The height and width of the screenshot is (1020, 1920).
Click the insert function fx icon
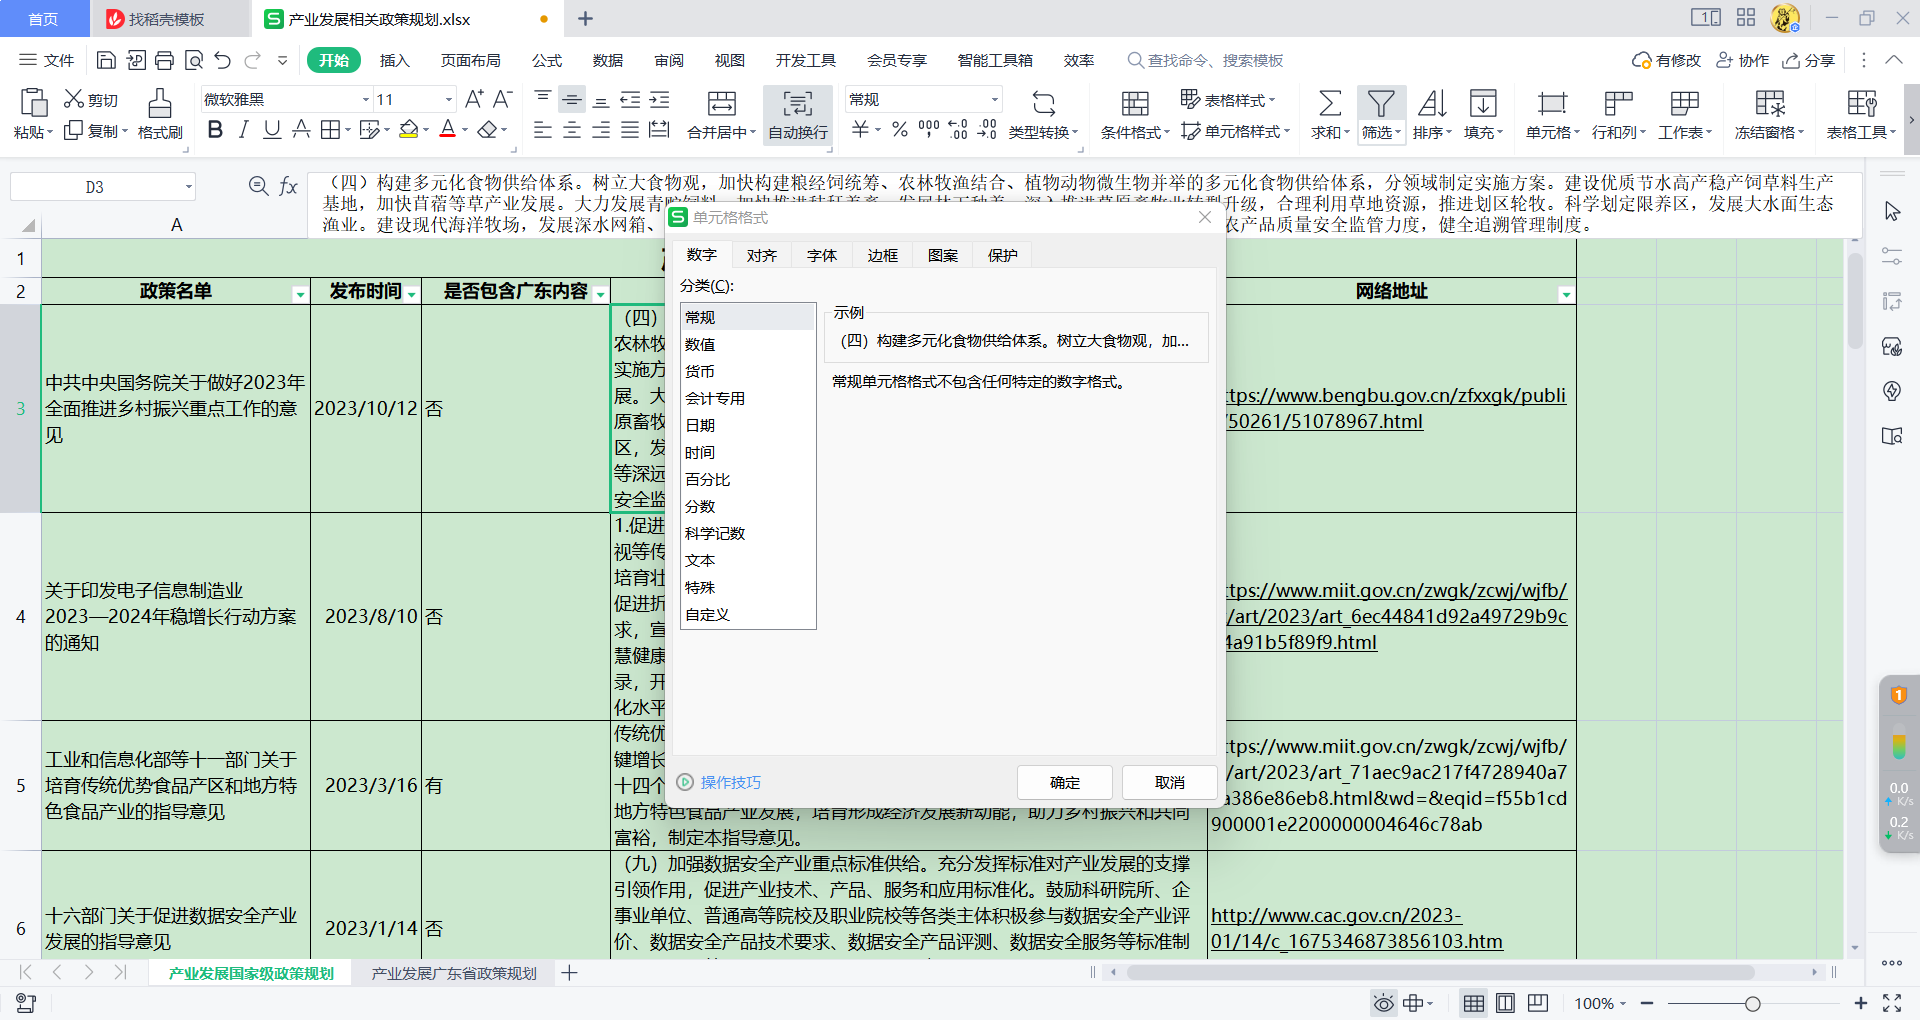pyautogui.click(x=288, y=186)
